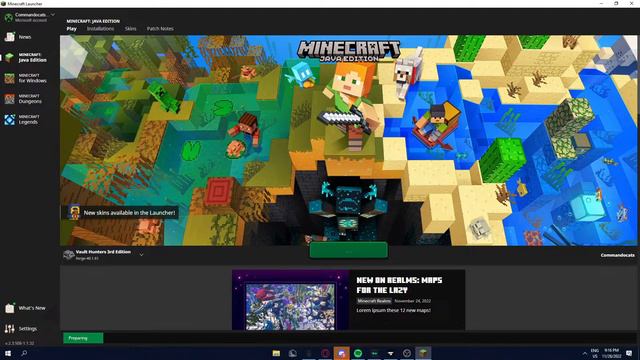The width and height of the screenshot is (640, 360).
Task: Click the green Play button
Action: [x=349, y=251]
